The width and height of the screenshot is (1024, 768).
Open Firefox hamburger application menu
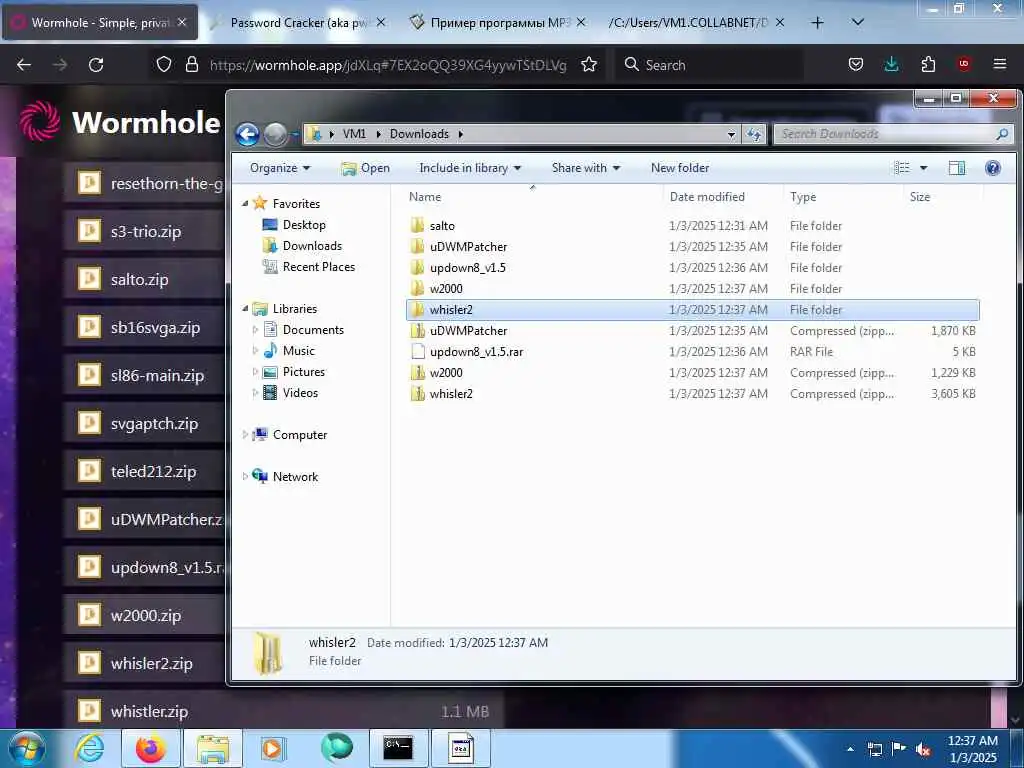[999, 64]
